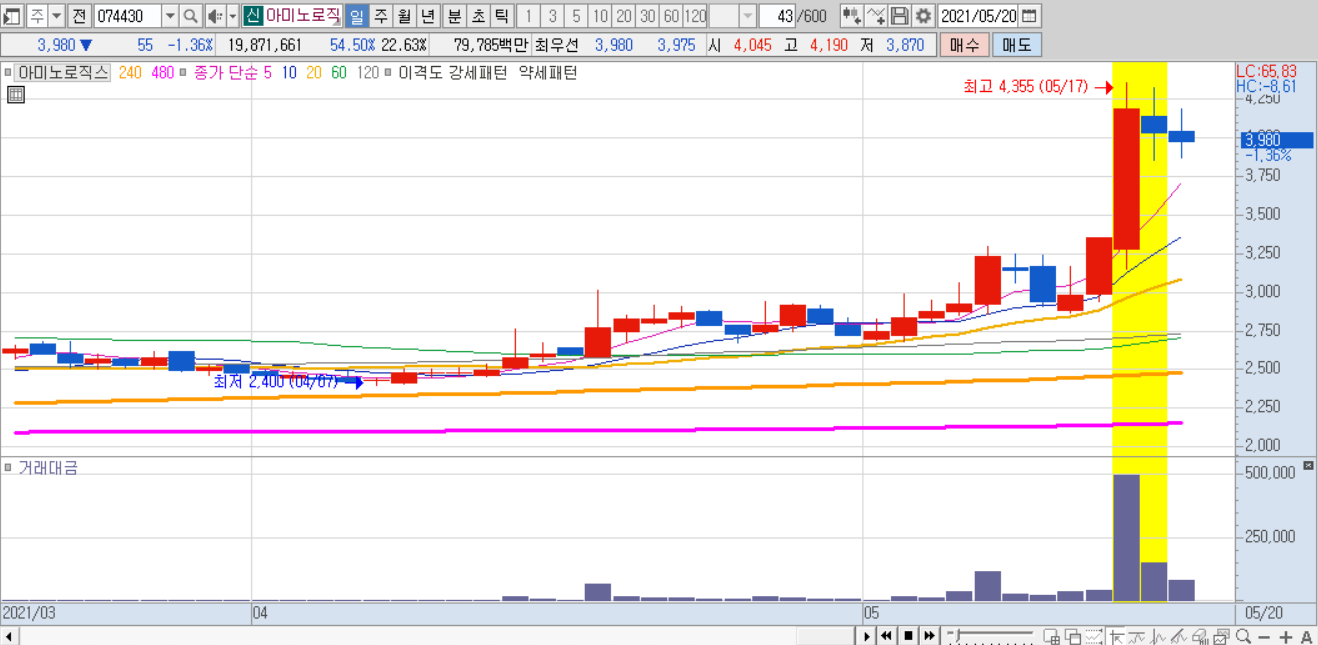This screenshot has height=645, width=1318.
Task: Switch to second 초 chart period
Action: click(x=477, y=16)
